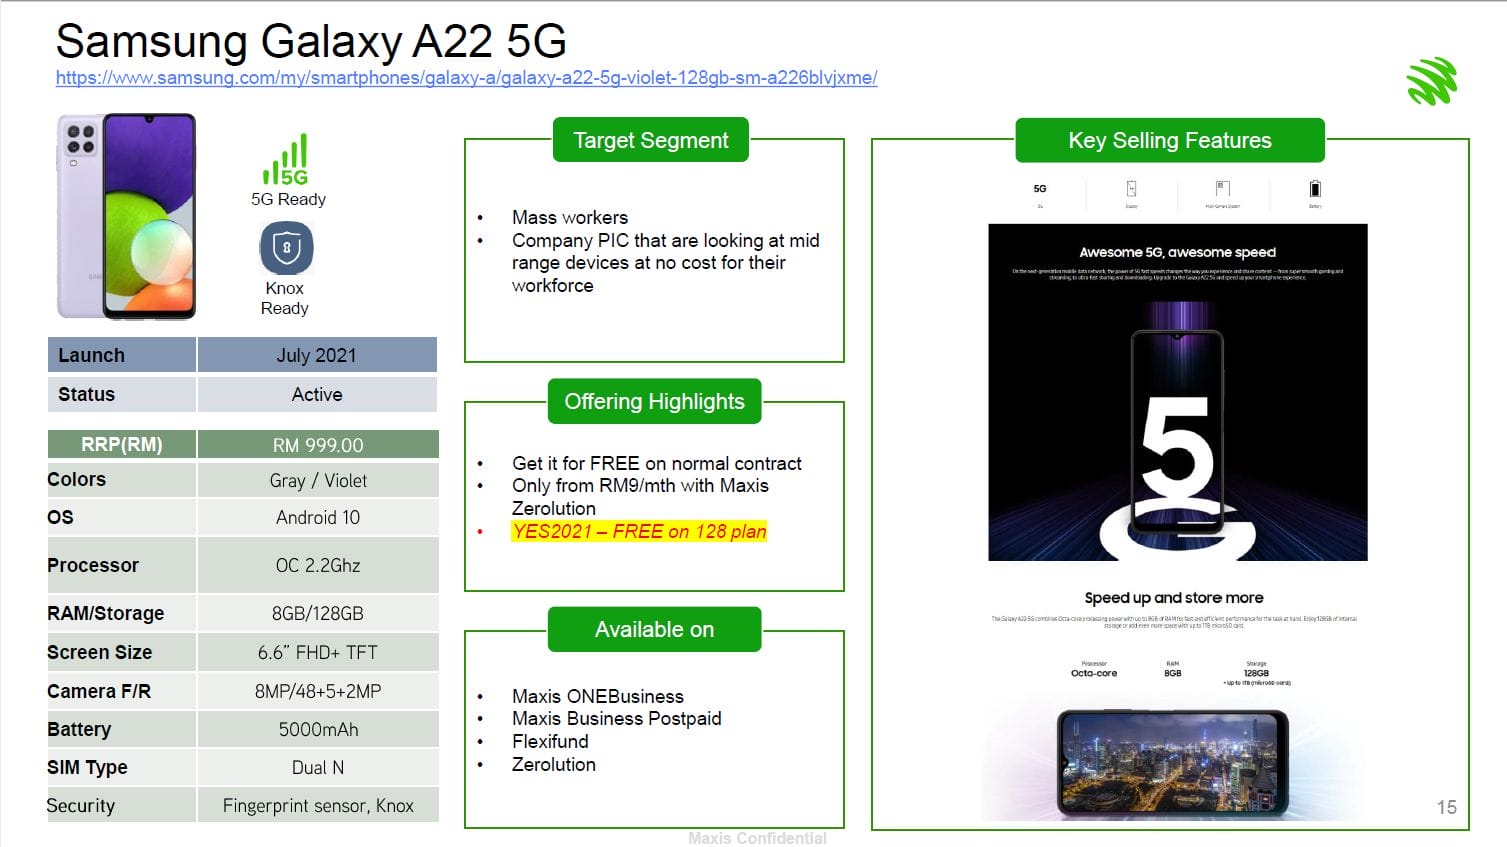Select the 'Flexifund' bullet
The width and height of the screenshot is (1507, 847).
[550, 741]
